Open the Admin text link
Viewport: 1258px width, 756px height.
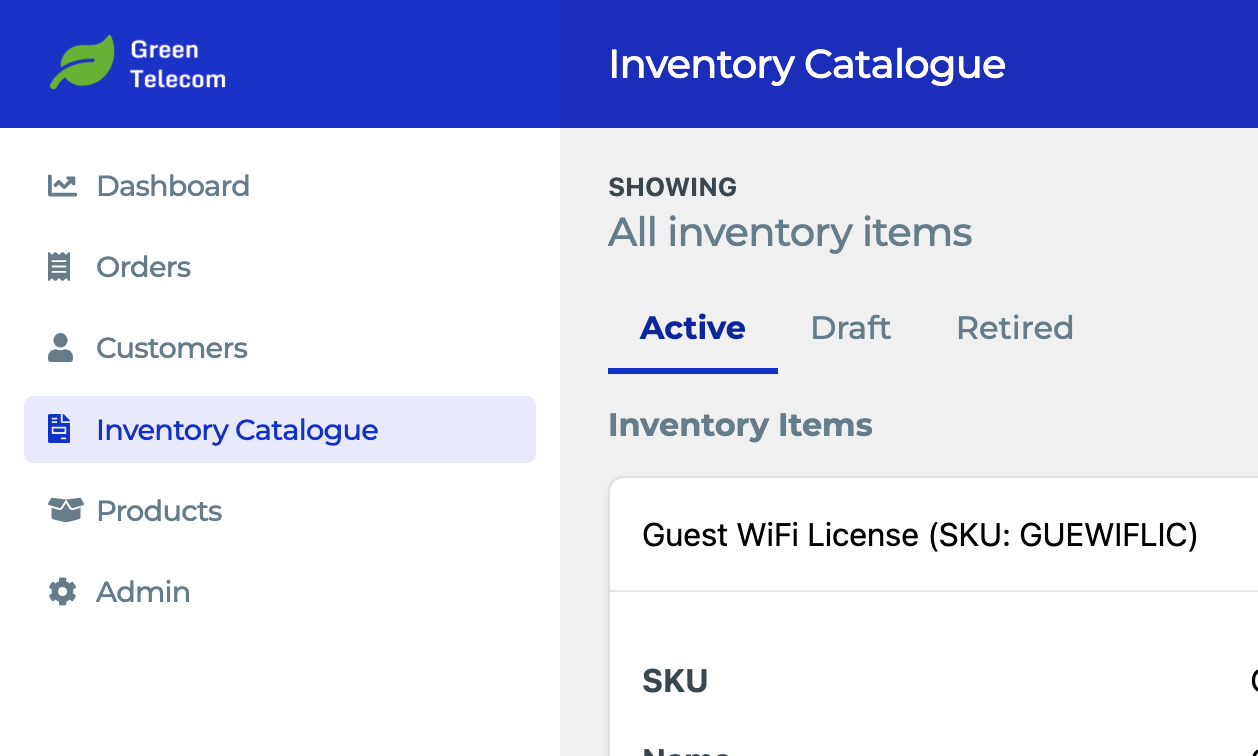point(143,592)
